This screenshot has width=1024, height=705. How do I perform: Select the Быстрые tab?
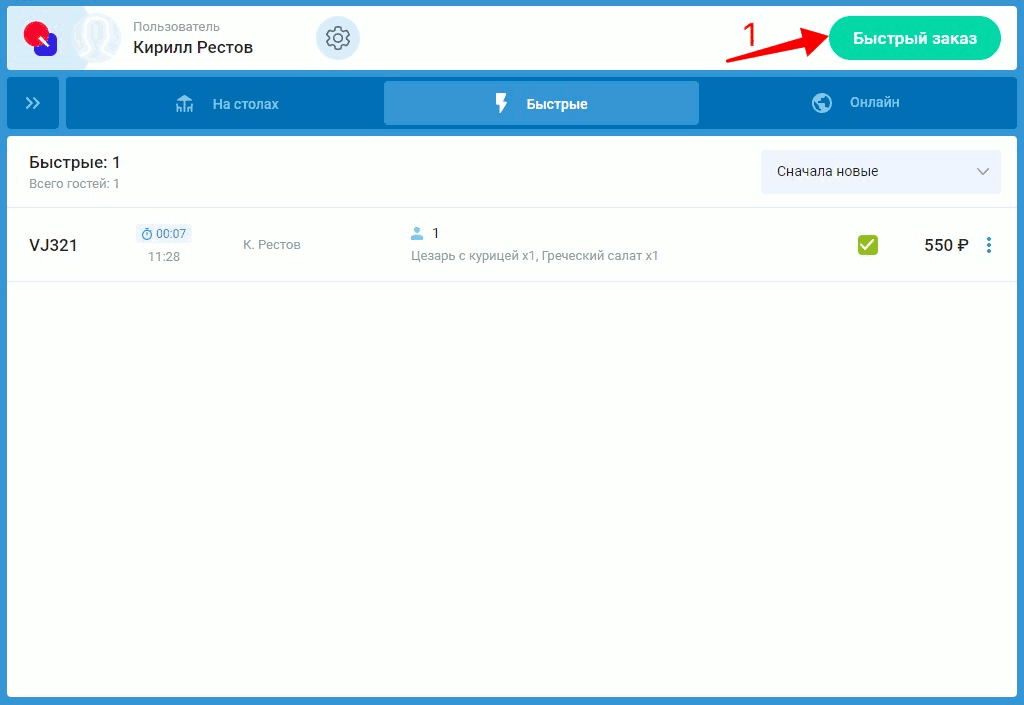coord(541,103)
